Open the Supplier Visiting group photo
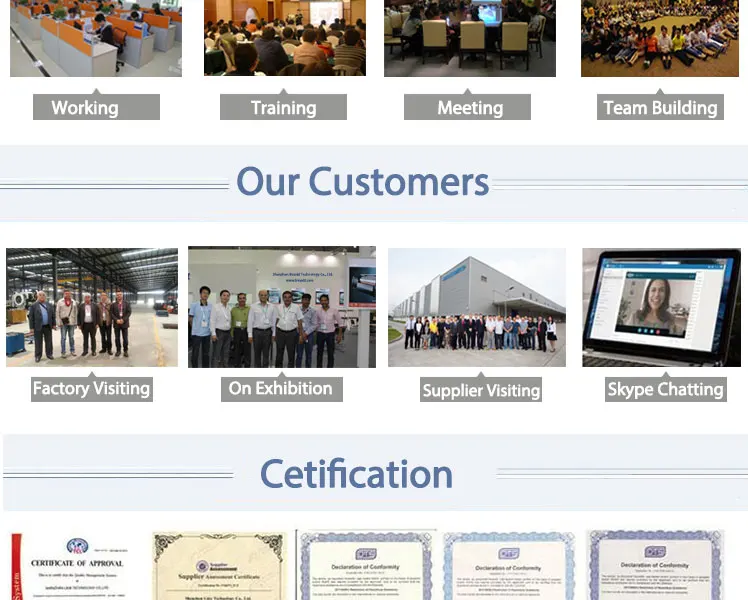 pos(477,308)
